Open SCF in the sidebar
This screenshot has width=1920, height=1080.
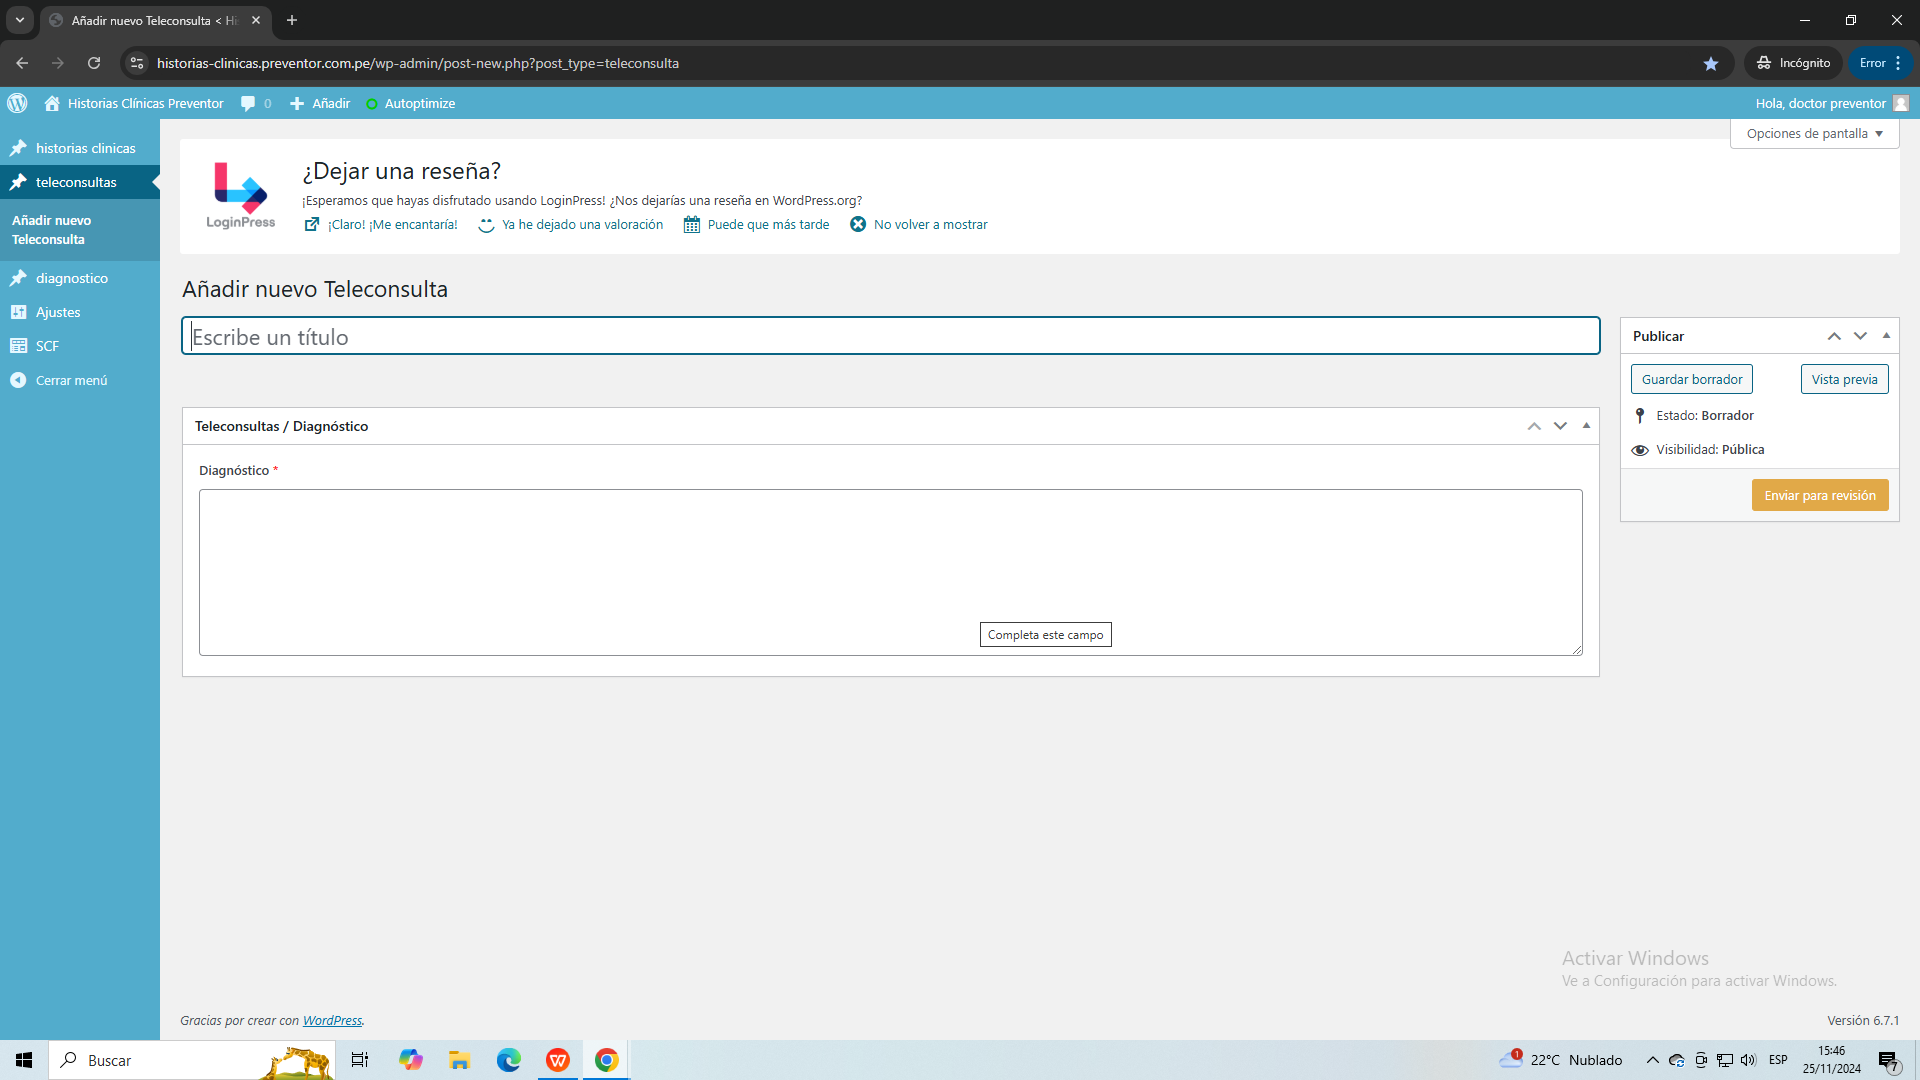pyautogui.click(x=80, y=346)
